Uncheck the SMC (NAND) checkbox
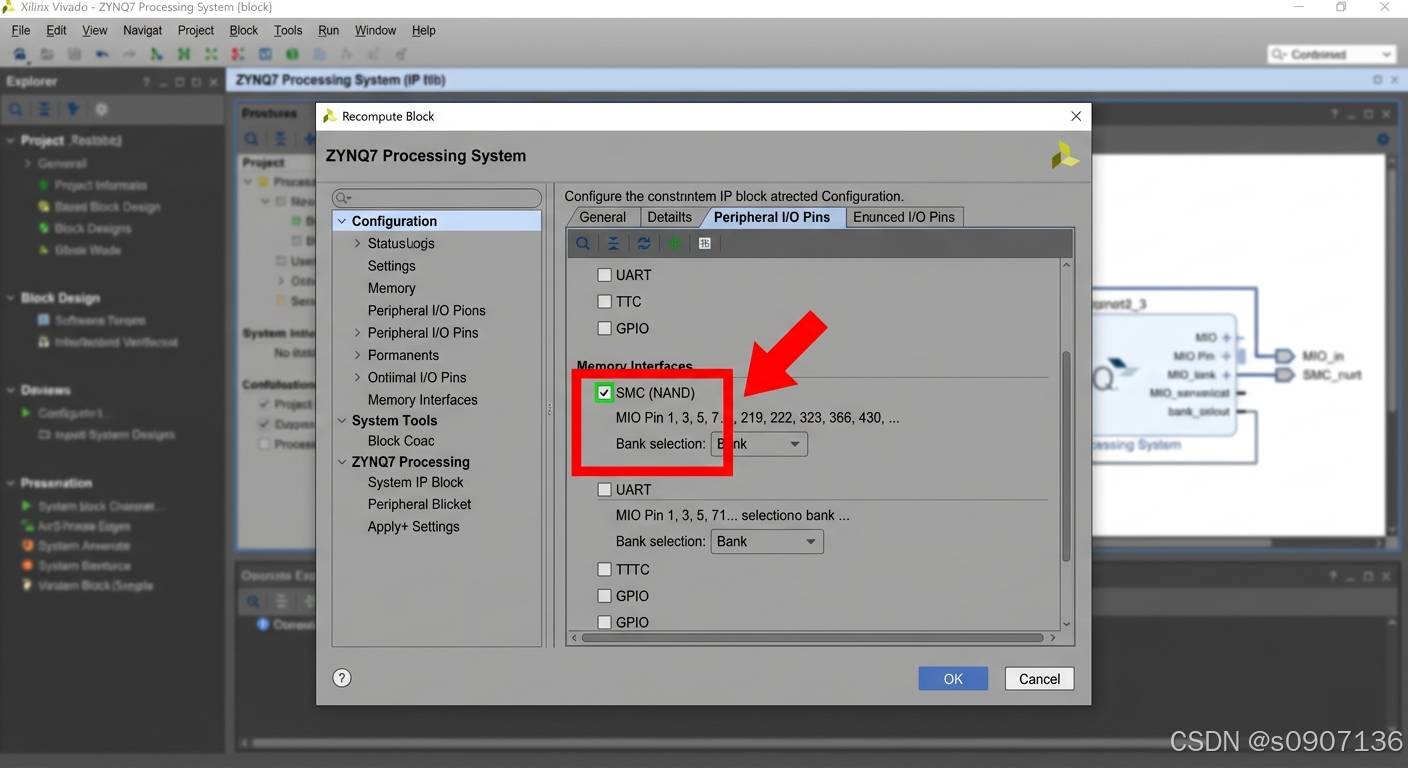 (x=604, y=393)
